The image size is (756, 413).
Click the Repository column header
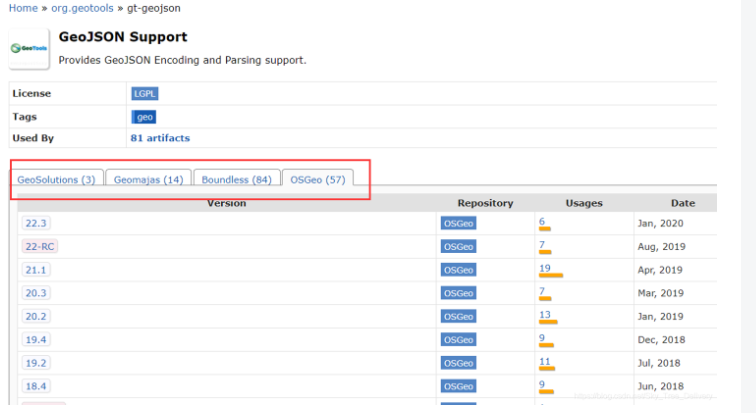tap(486, 203)
